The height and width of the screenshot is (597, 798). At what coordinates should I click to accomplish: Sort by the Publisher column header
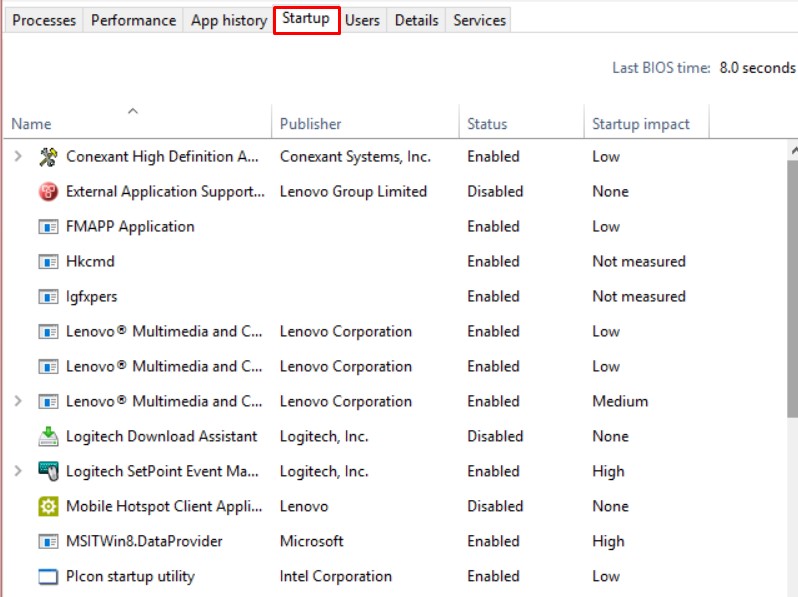click(365, 124)
